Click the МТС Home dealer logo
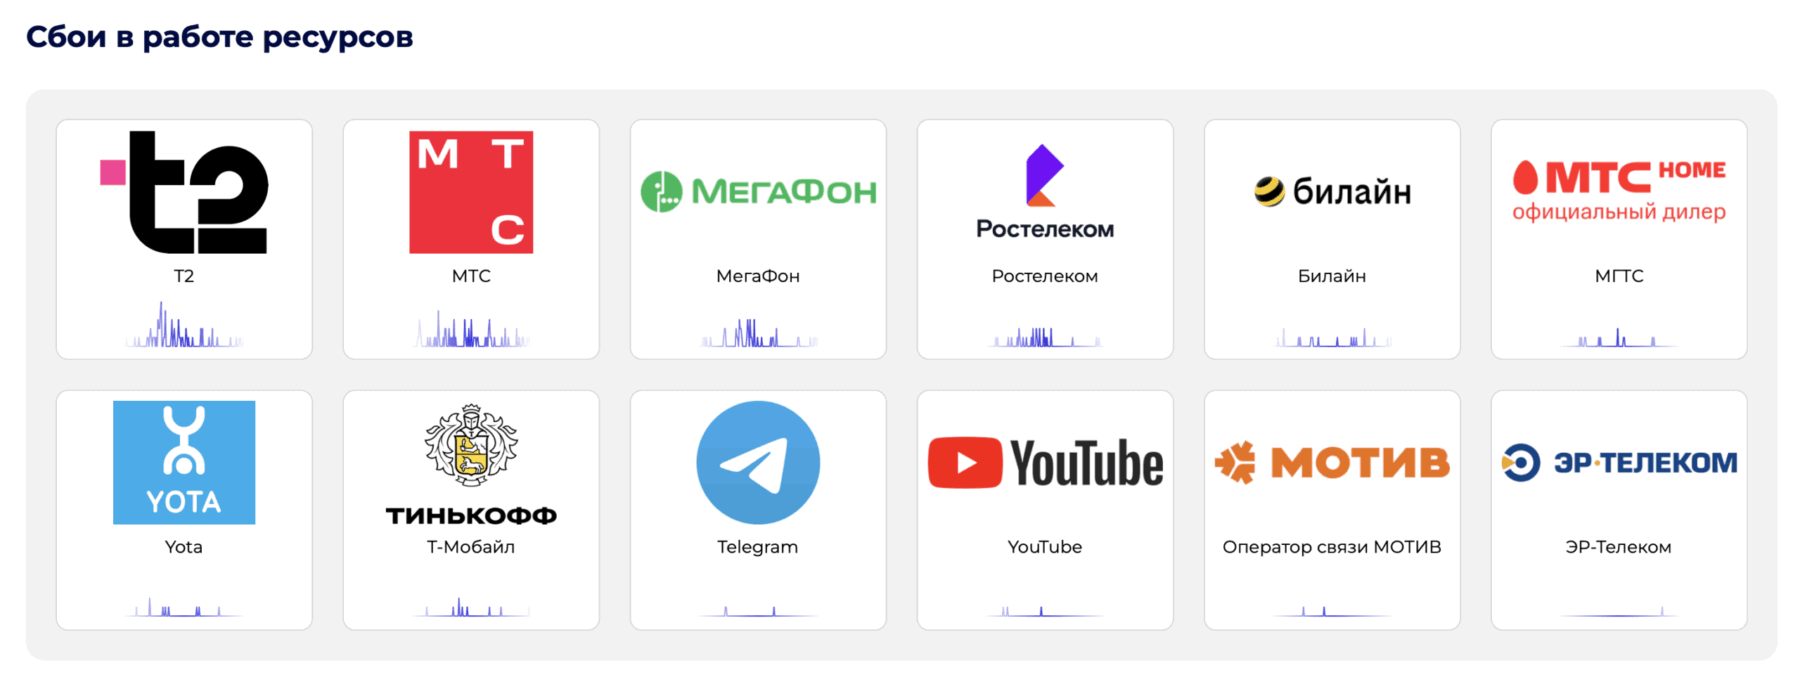The image size is (1800, 689). pos(1619,191)
